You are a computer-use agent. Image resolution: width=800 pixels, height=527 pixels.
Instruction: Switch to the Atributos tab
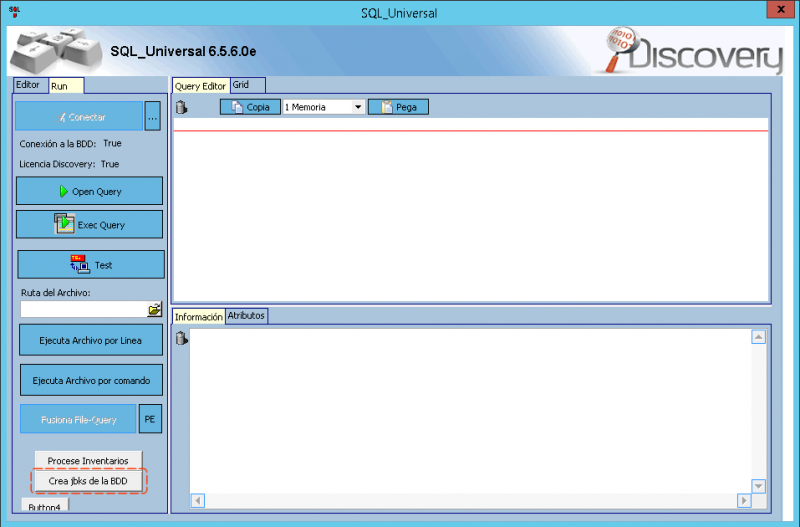point(246,316)
